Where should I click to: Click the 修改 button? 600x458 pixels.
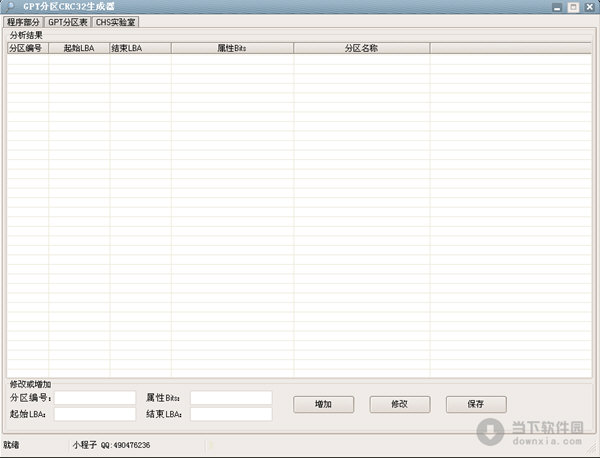pyautogui.click(x=399, y=404)
